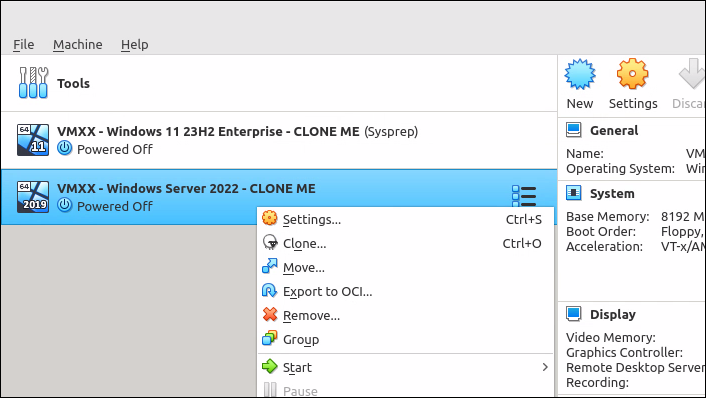This screenshot has width=706, height=398.
Task: Click the Ctrl+S shortcut text
Action: tap(524, 219)
